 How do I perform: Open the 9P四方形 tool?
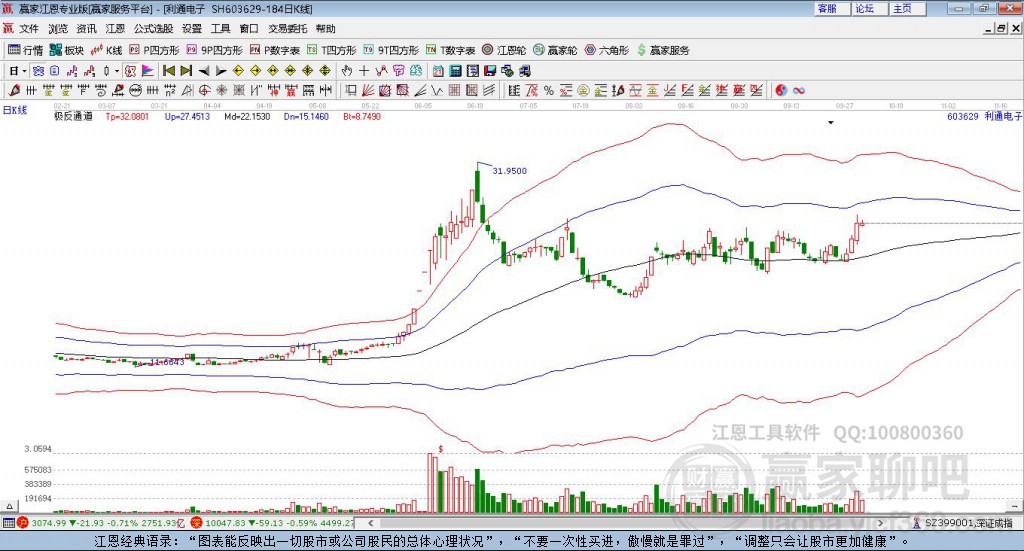pos(214,50)
